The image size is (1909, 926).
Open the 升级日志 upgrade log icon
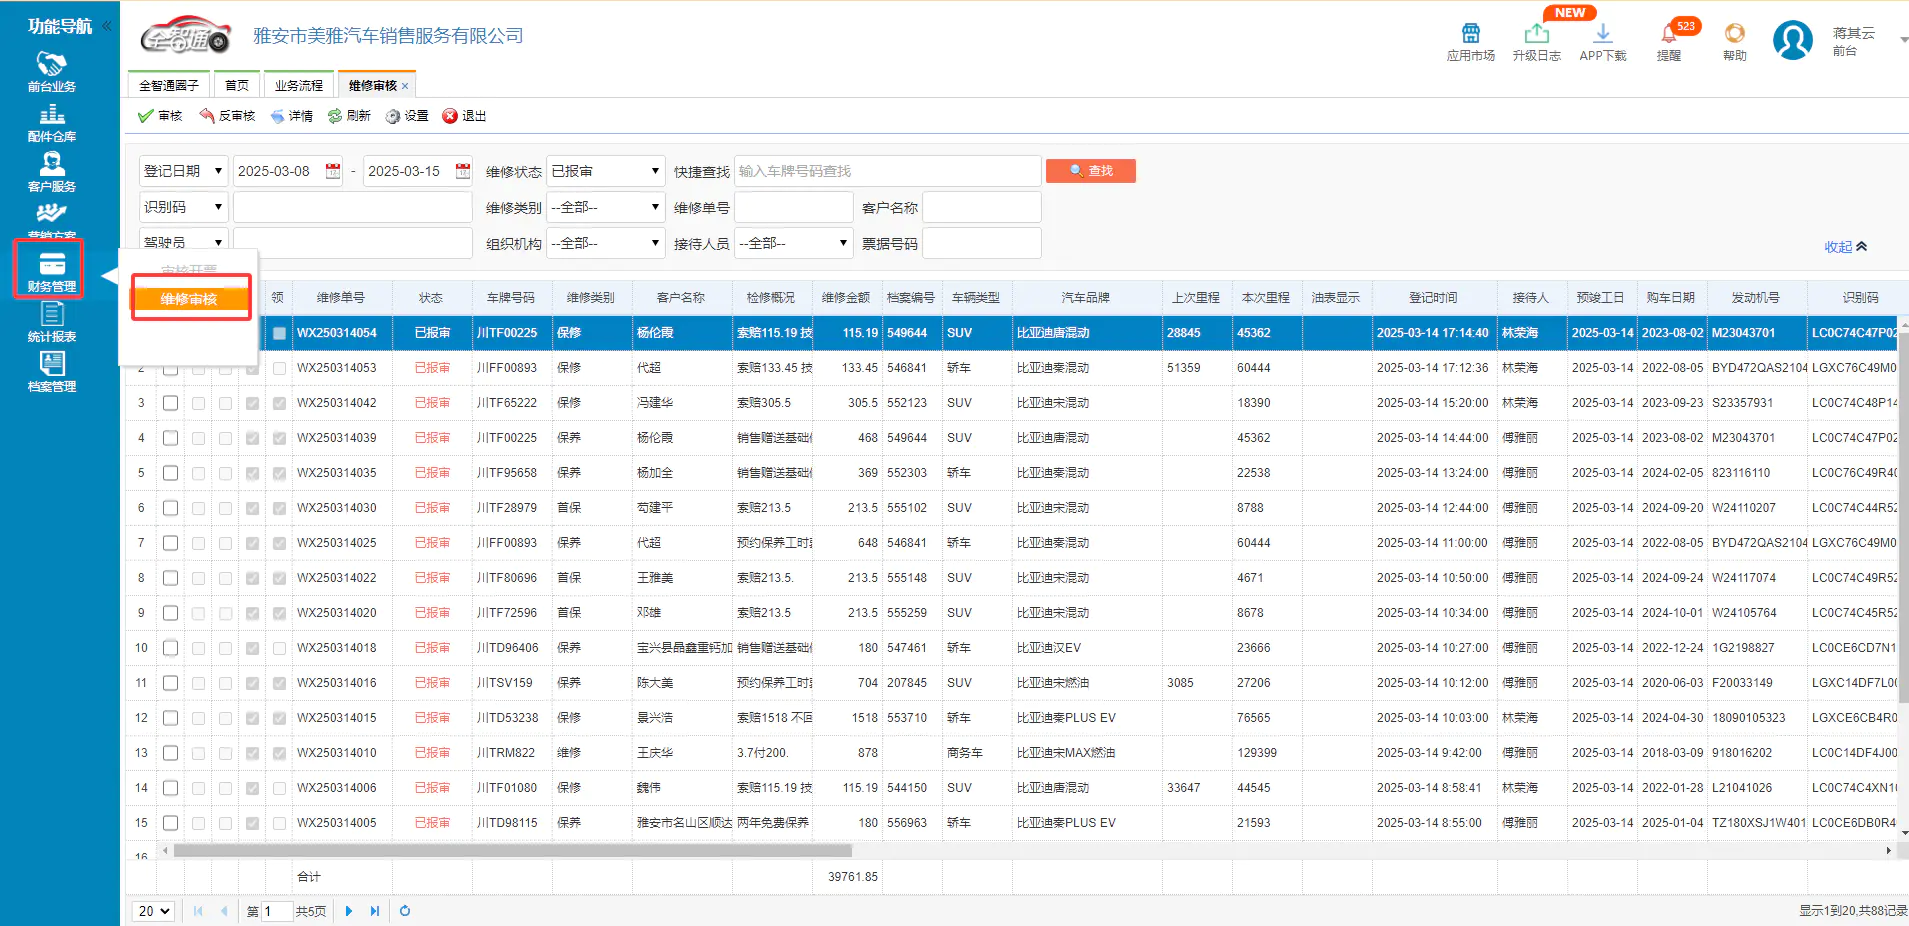click(x=1536, y=42)
